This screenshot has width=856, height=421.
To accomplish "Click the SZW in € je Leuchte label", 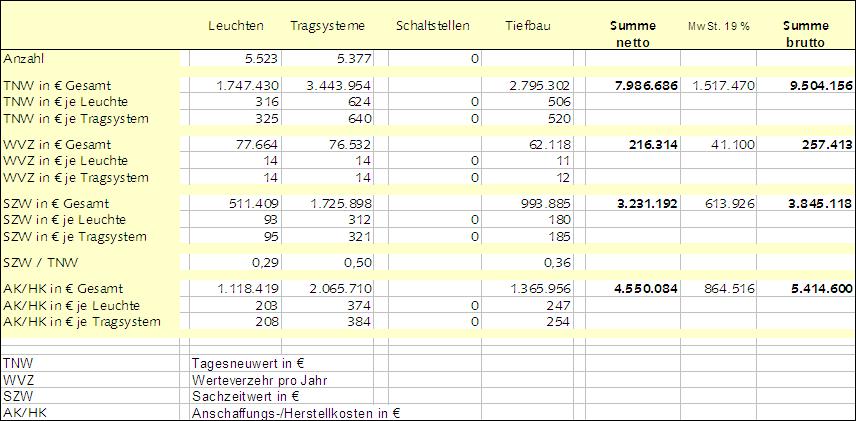I will pyautogui.click(x=64, y=220).
